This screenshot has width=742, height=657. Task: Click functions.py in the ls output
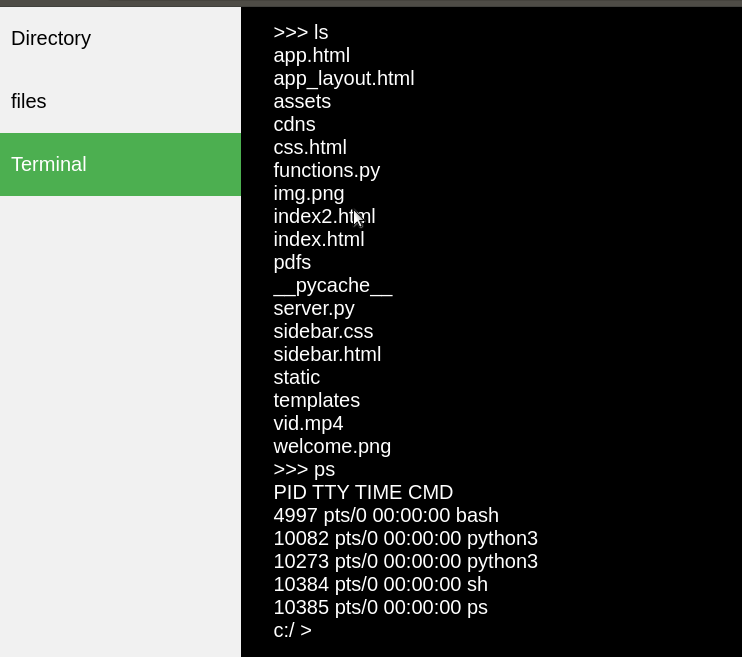coord(327,171)
